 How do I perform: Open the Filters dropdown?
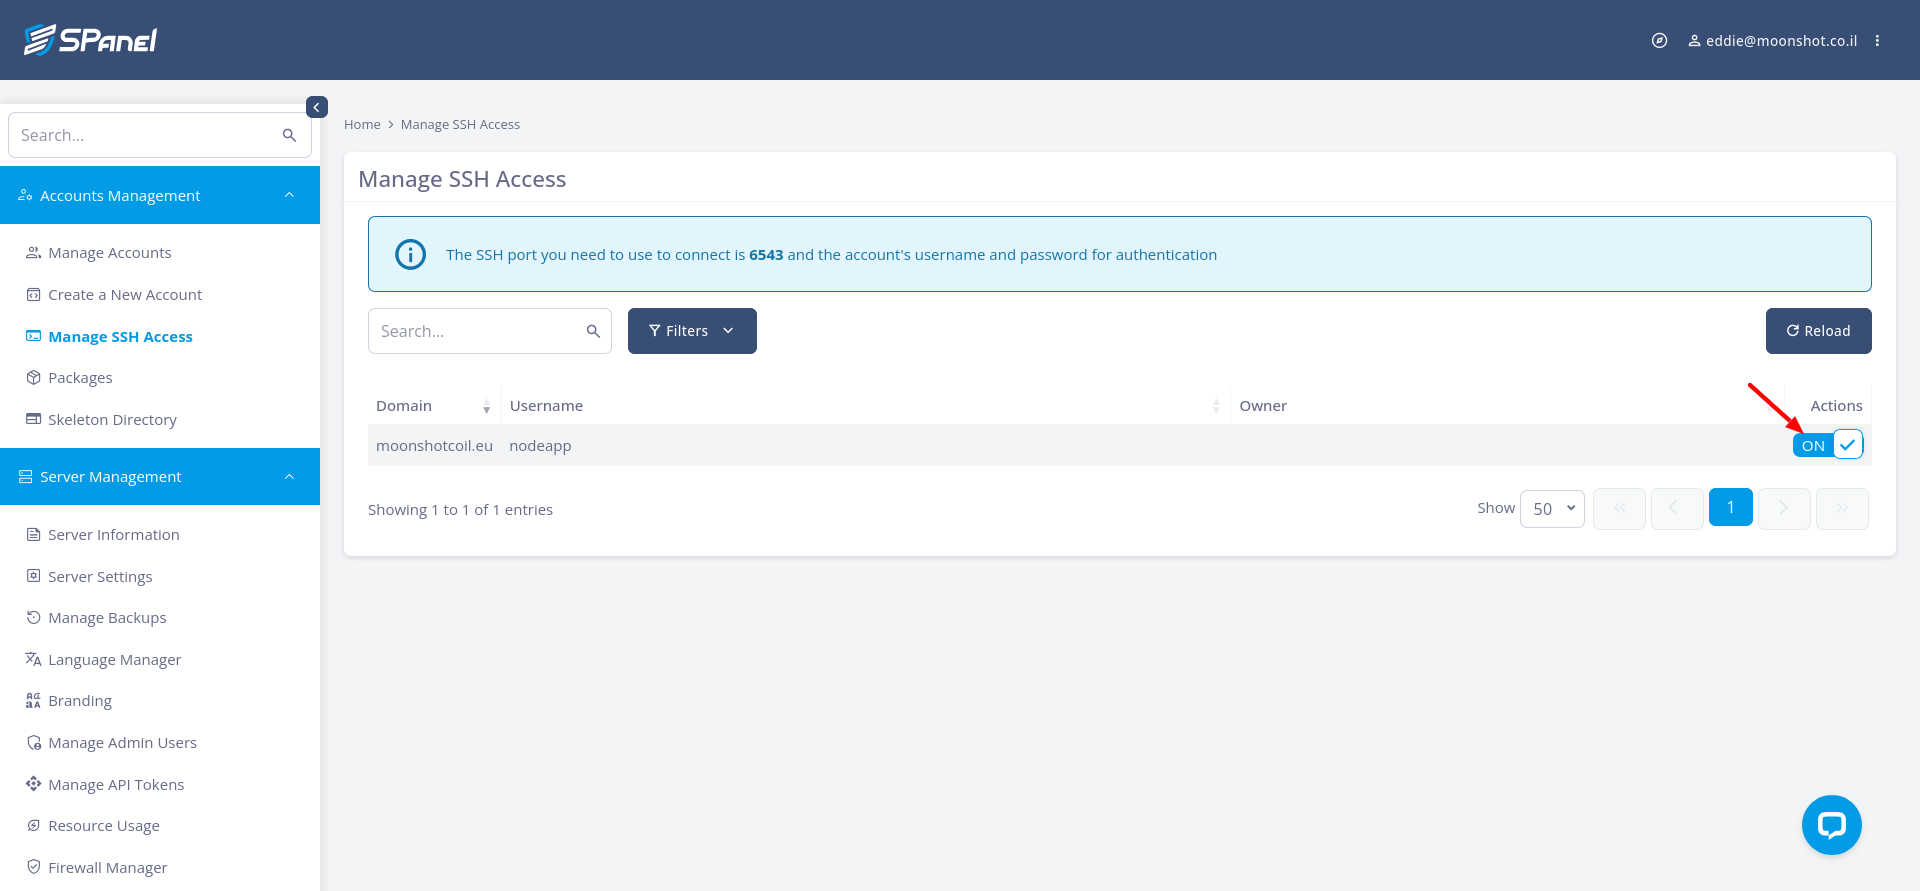click(692, 331)
